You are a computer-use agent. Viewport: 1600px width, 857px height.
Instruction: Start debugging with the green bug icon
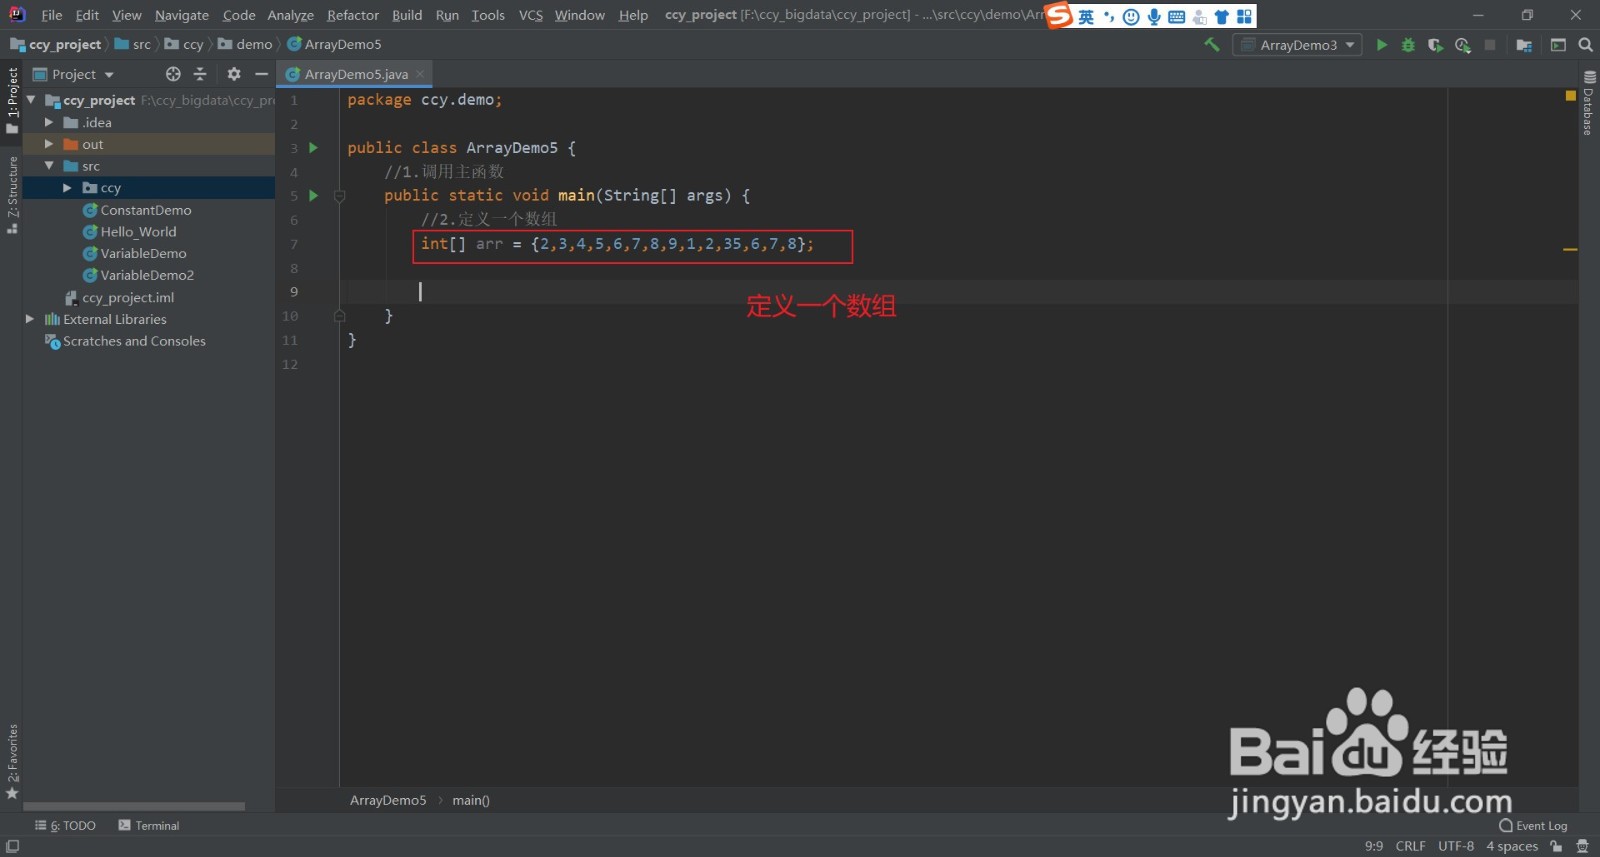pyautogui.click(x=1408, y=45)
